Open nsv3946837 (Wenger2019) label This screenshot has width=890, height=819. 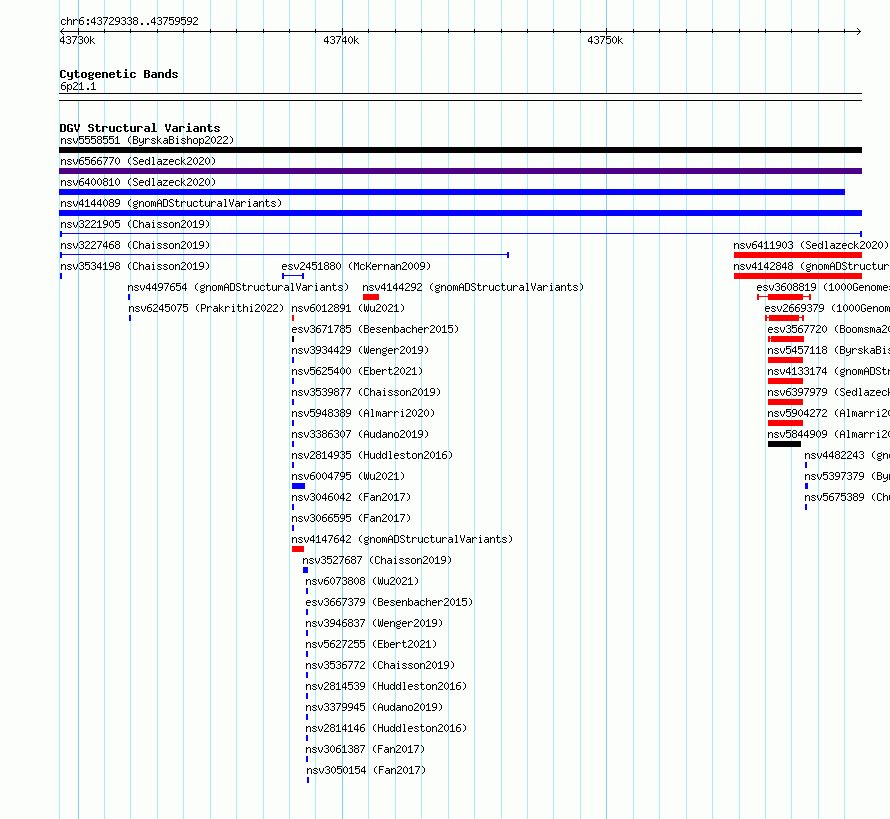tap(374, 623)
